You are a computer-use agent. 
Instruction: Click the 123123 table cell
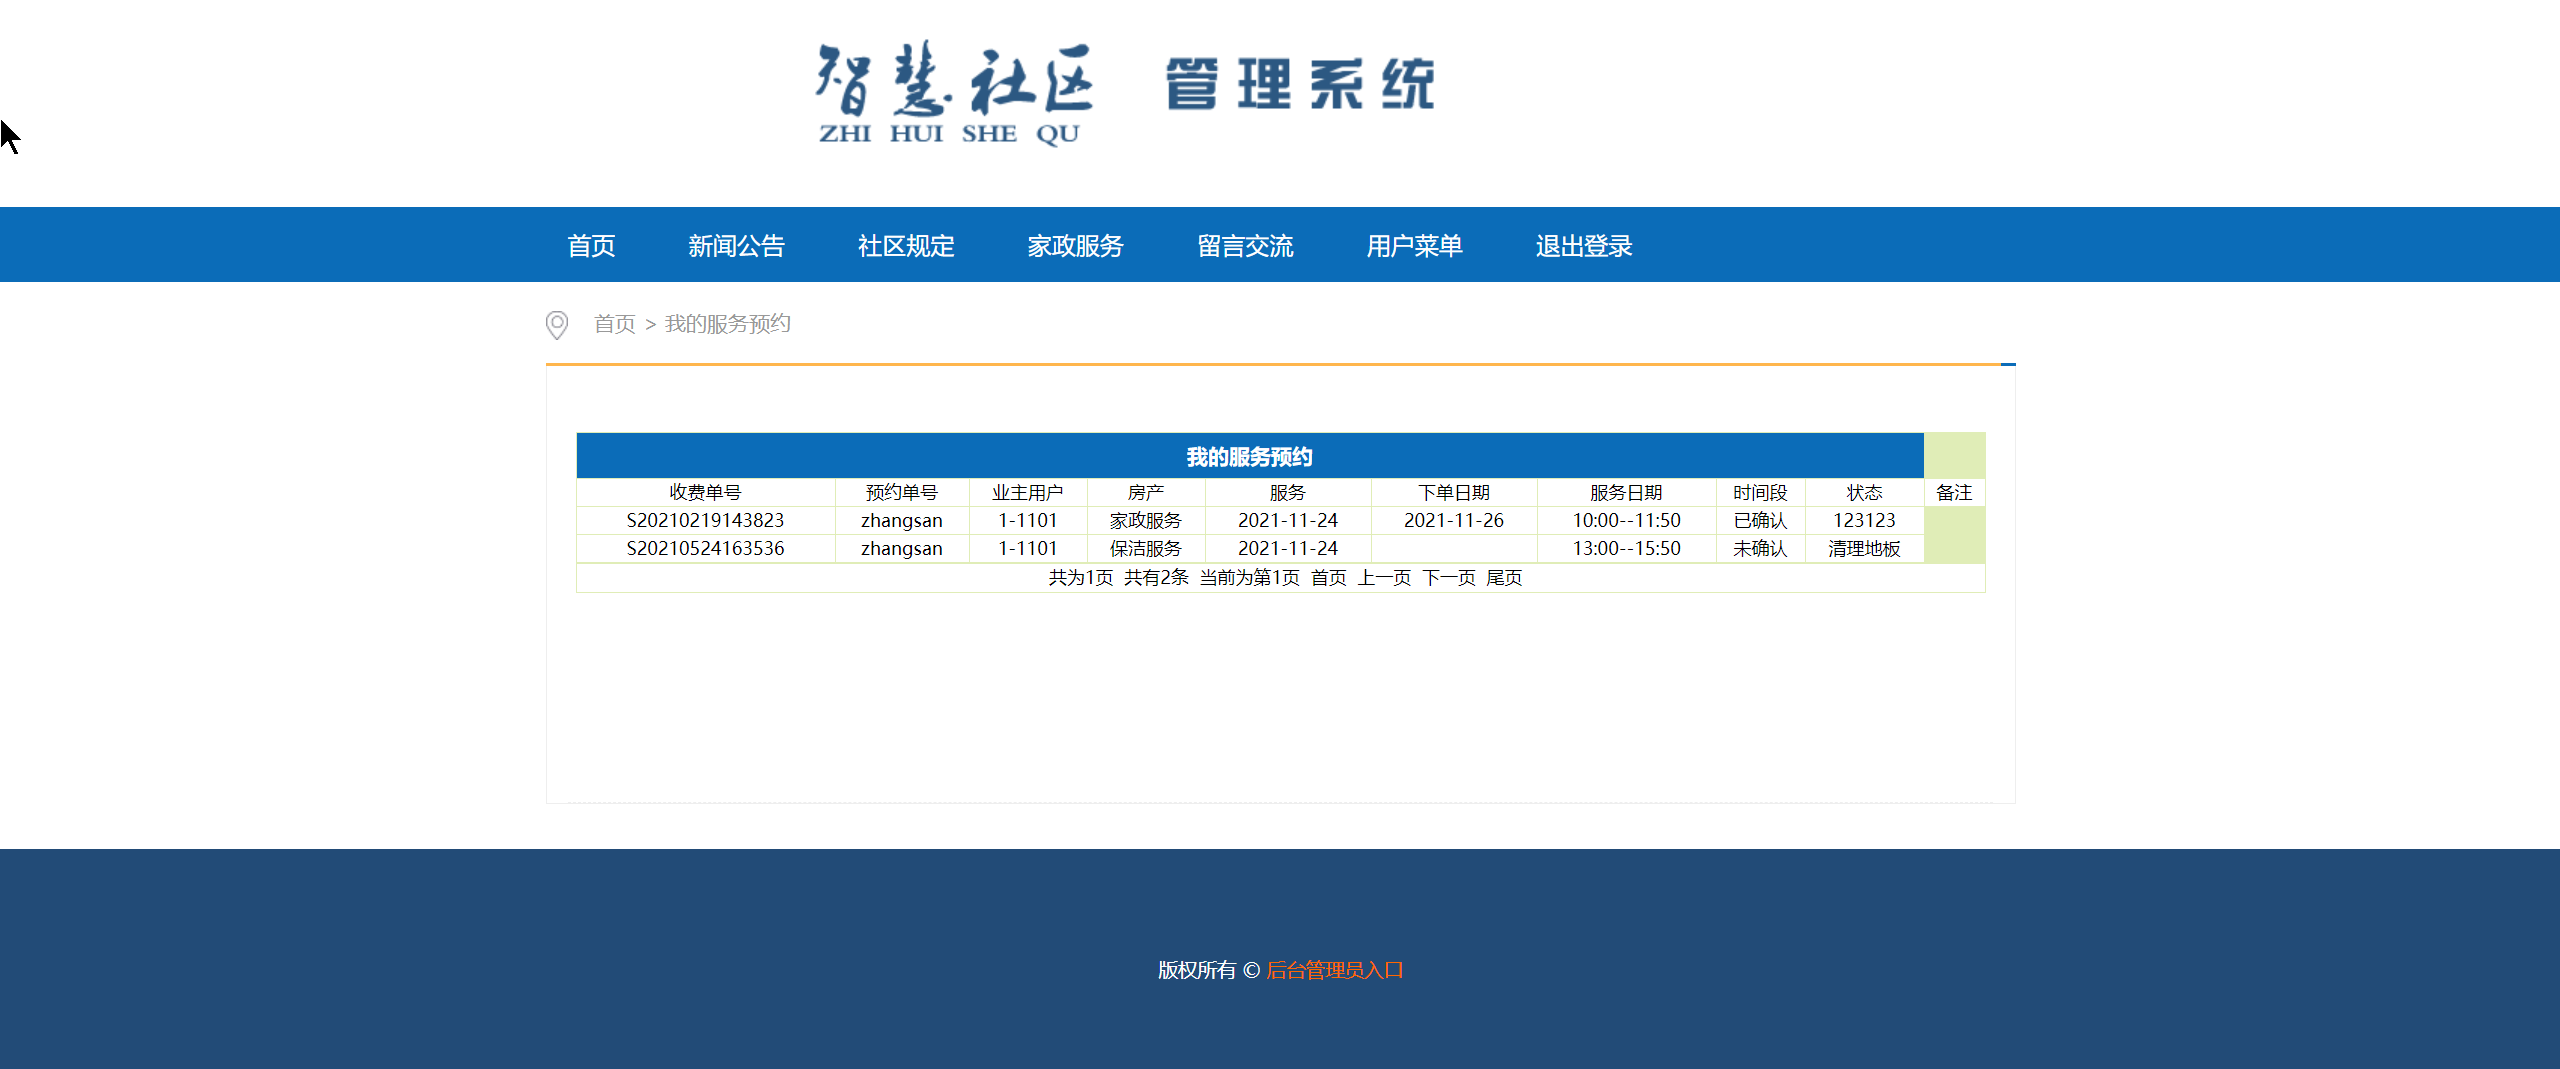pos(1865,521)
